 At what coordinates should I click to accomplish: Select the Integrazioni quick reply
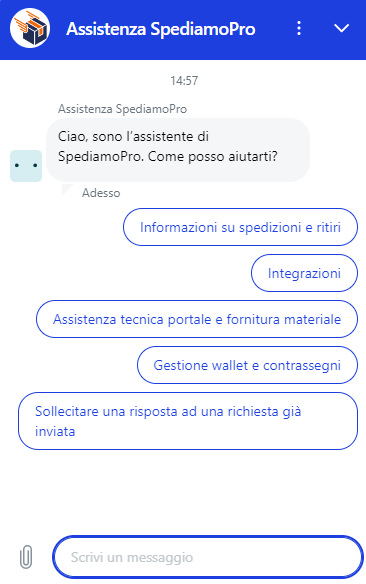coord(304,273)
